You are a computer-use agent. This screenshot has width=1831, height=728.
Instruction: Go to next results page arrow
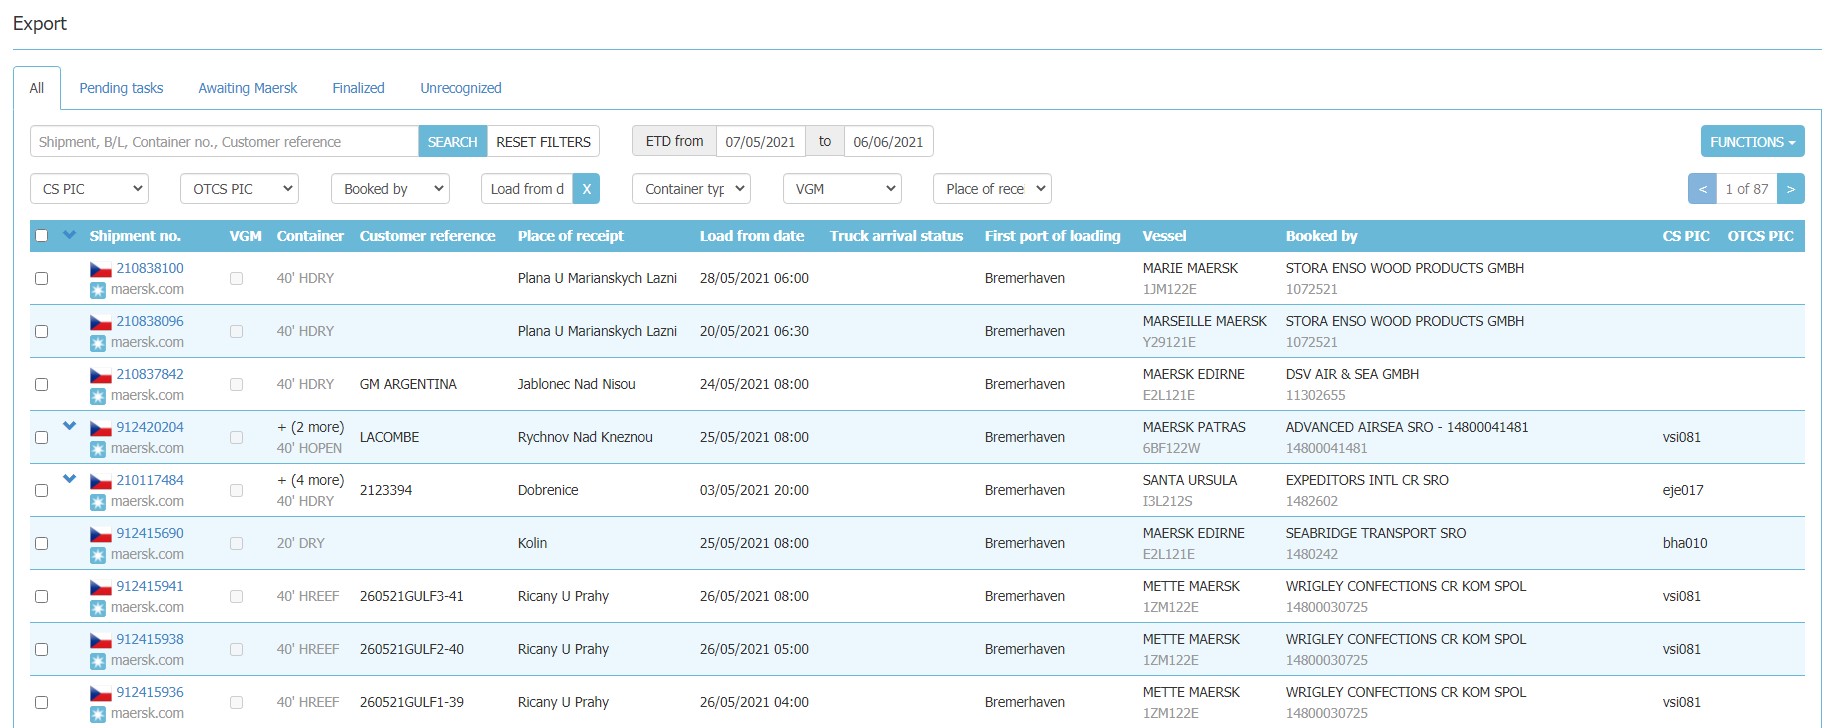1791,189
